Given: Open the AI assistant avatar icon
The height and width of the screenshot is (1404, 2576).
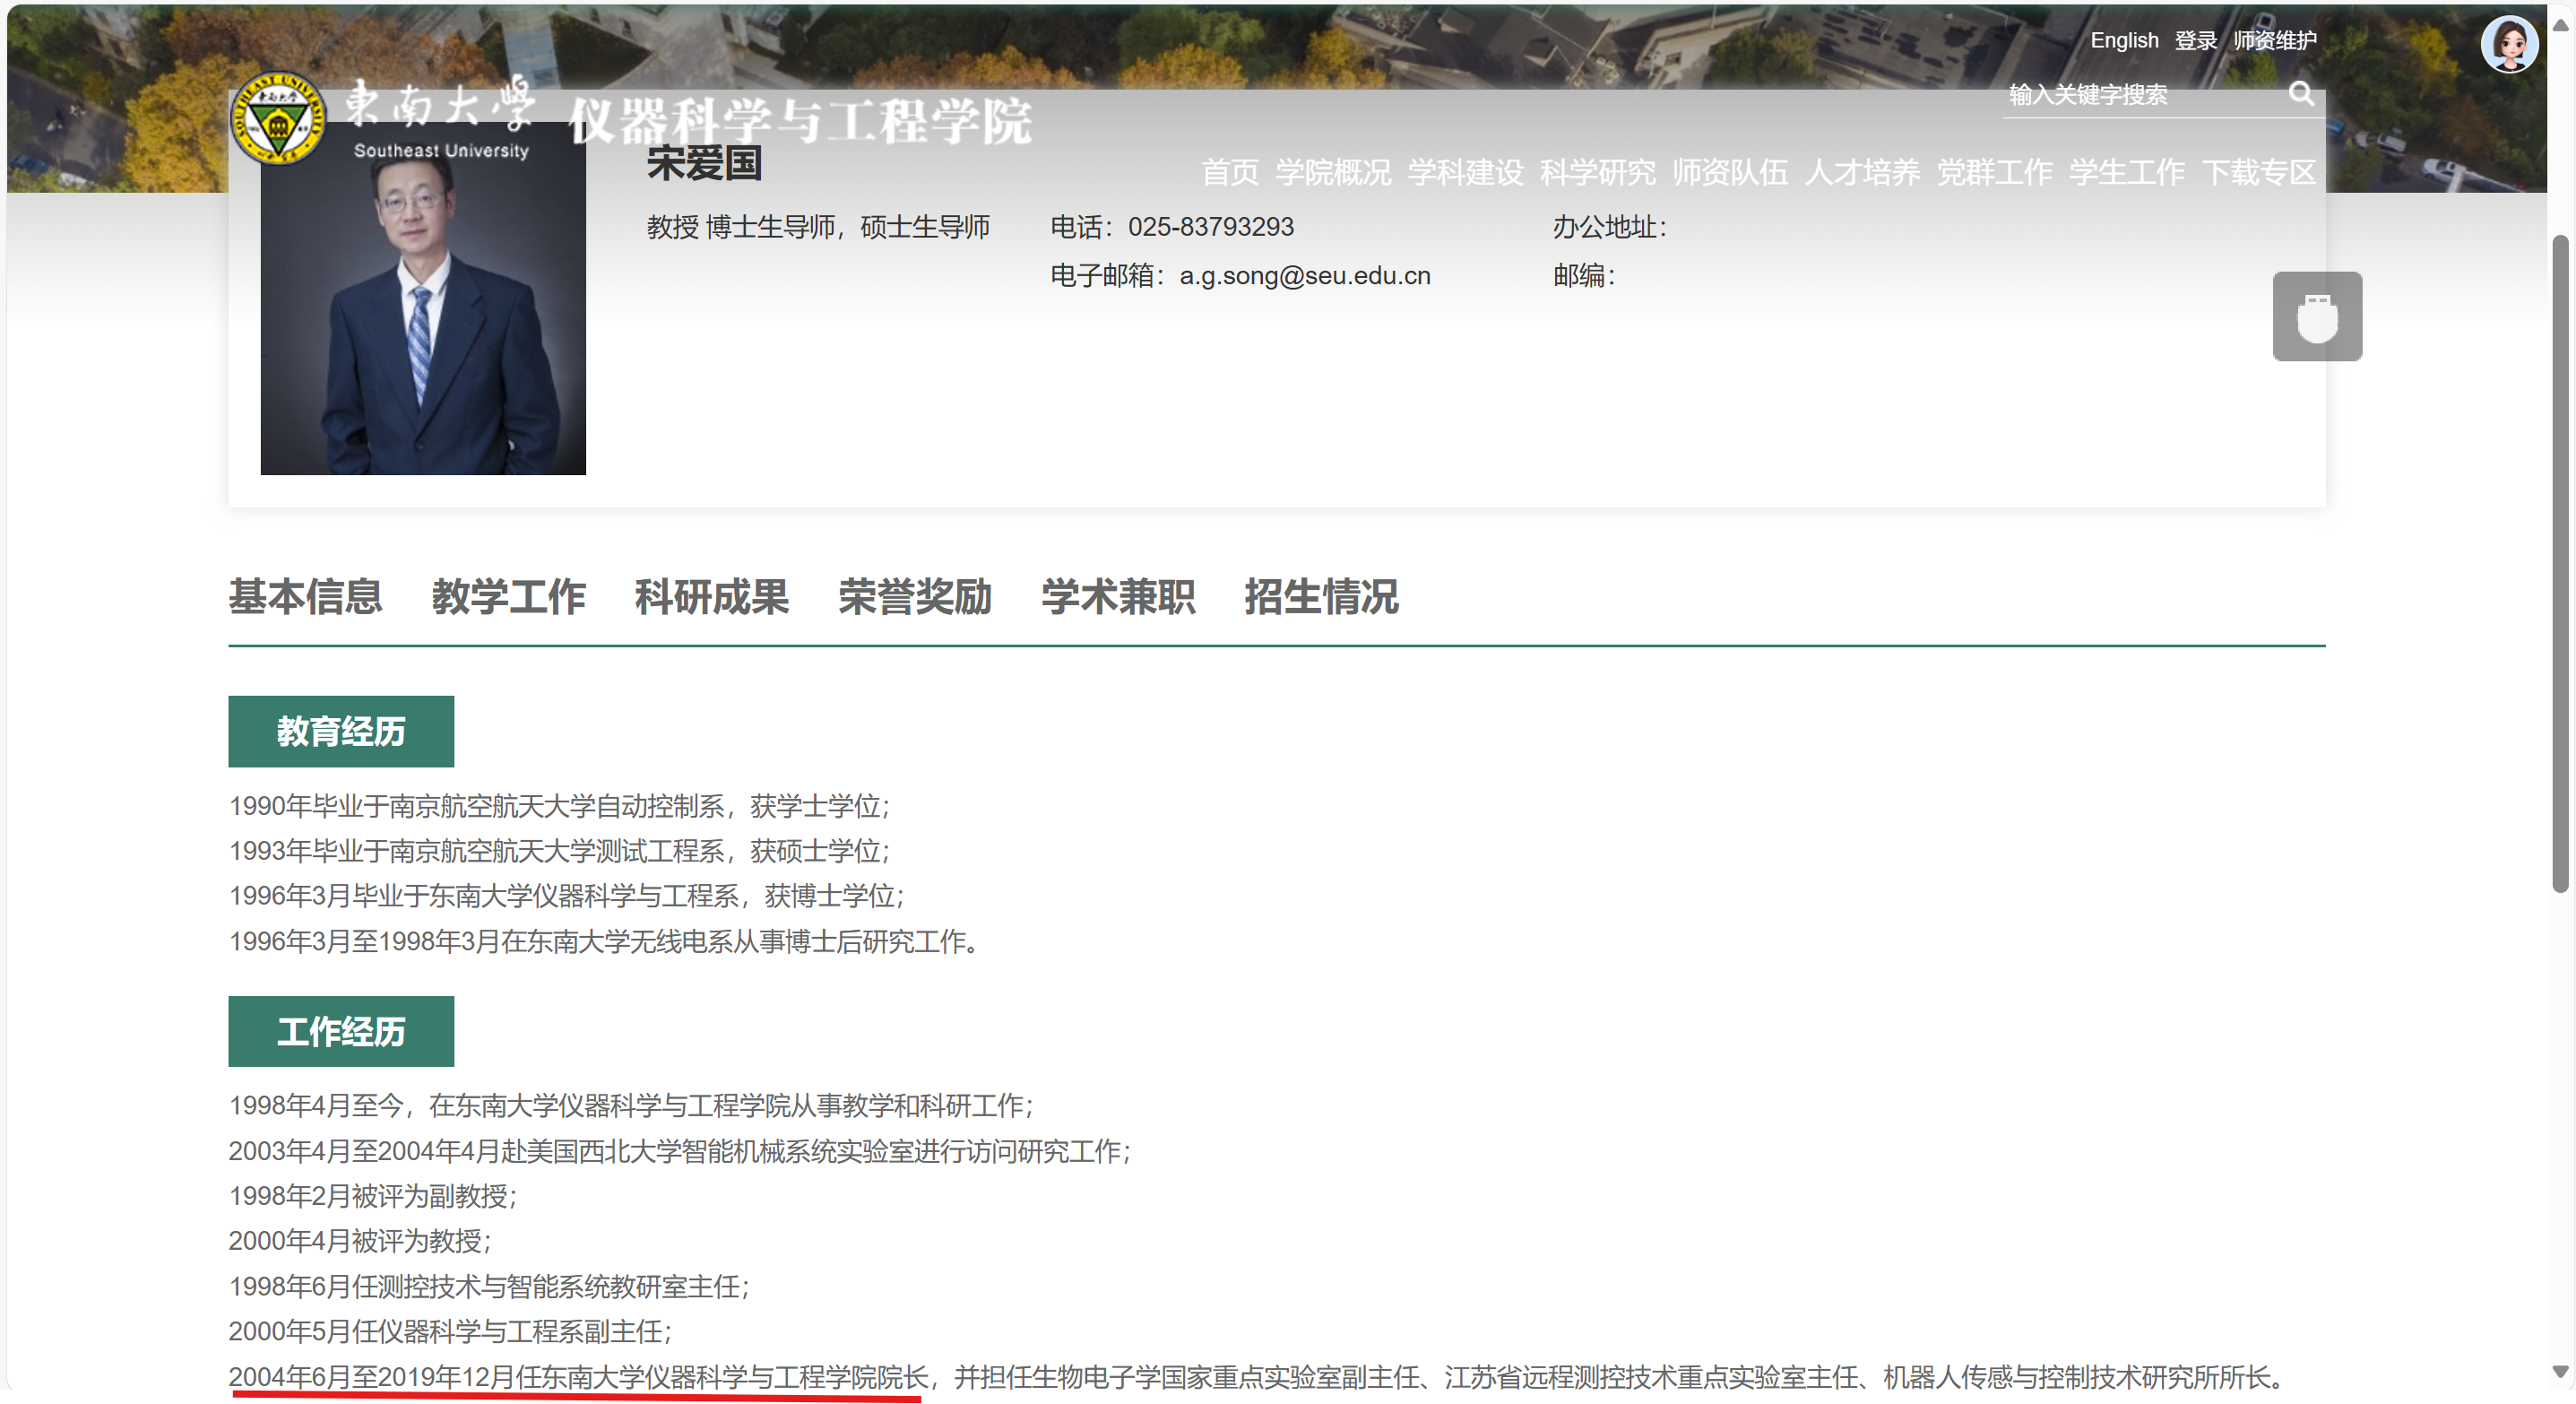Looking at the screenshot, I should pos(2510,44).
